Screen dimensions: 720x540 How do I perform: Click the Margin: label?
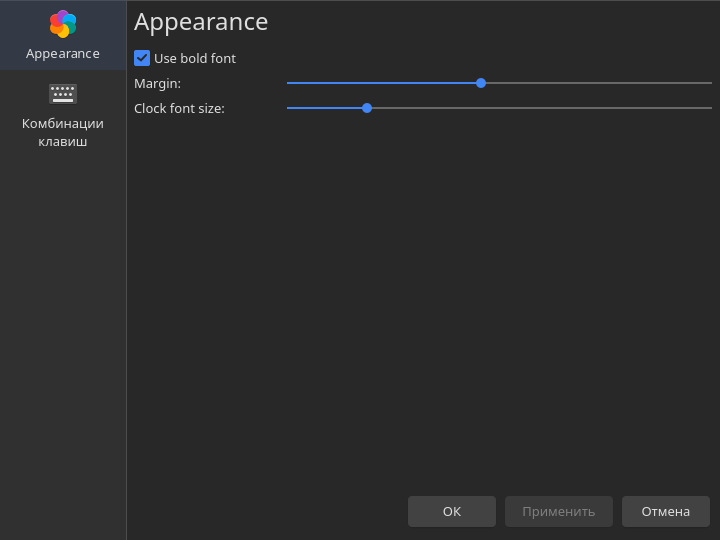point(158,84)
